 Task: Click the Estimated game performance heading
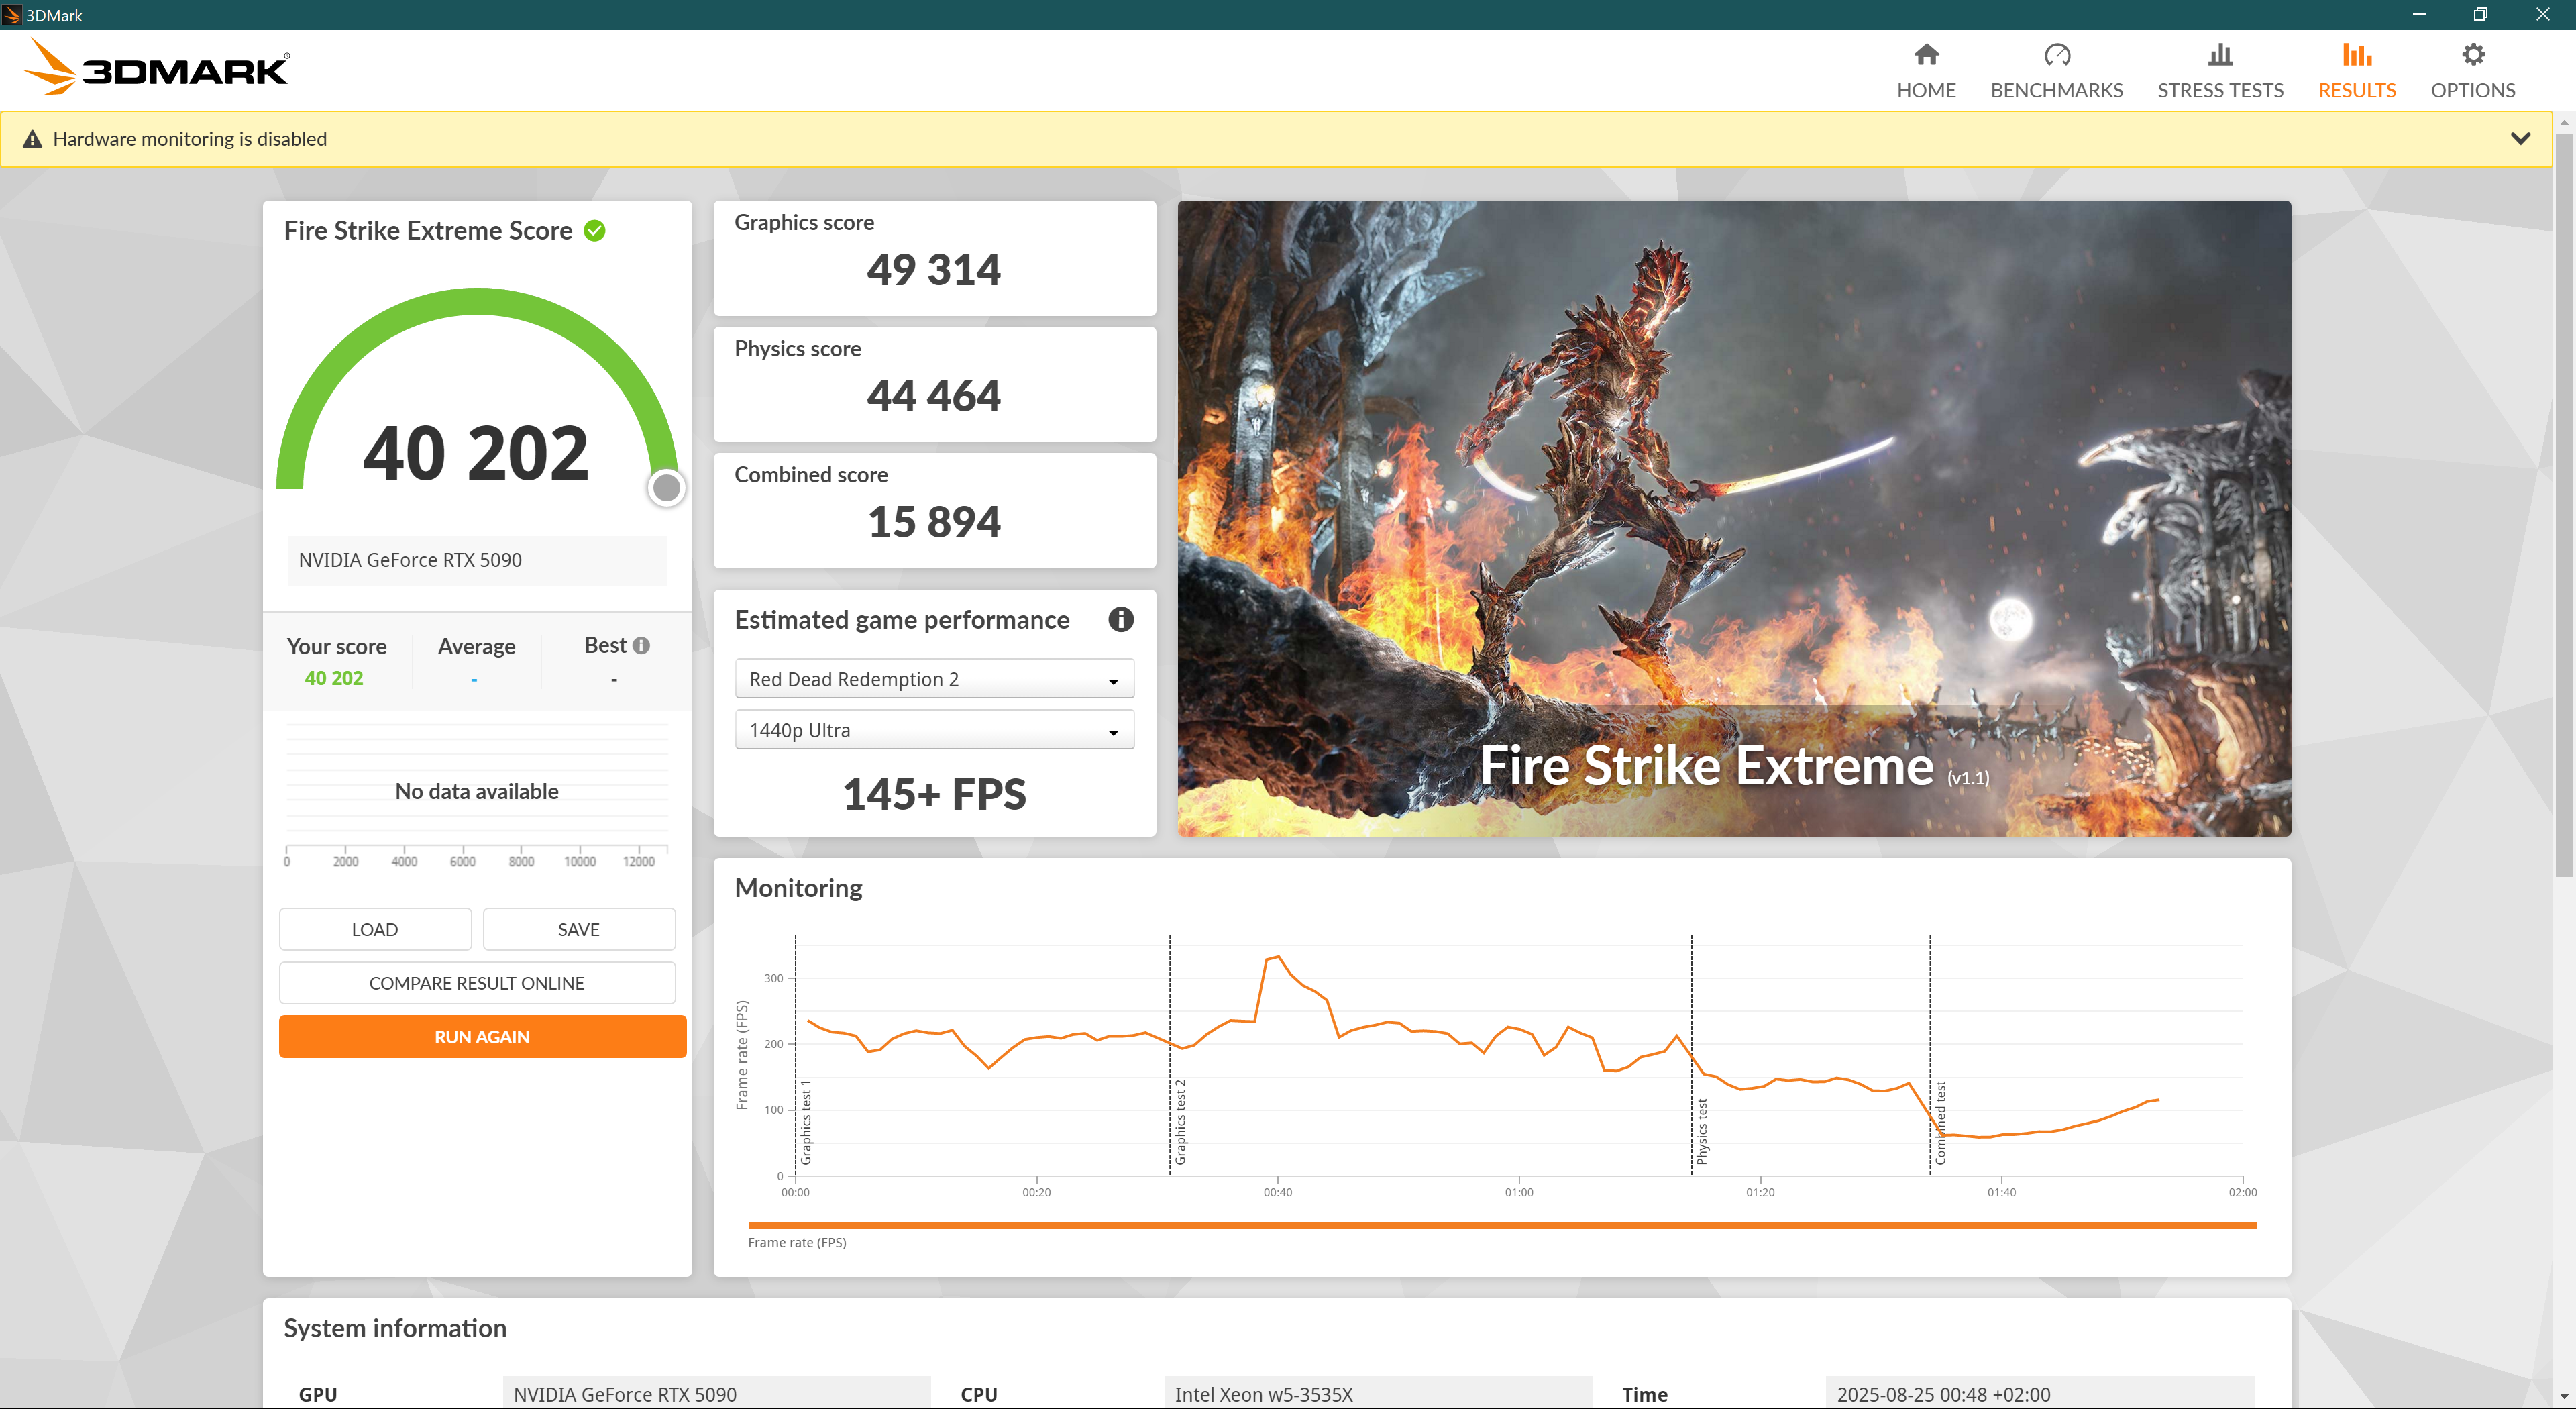[902, 620]
